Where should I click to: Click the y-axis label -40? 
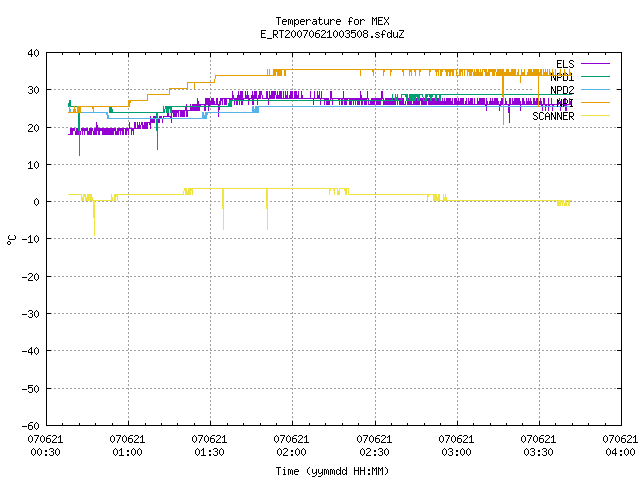click(x=31, y=351)
